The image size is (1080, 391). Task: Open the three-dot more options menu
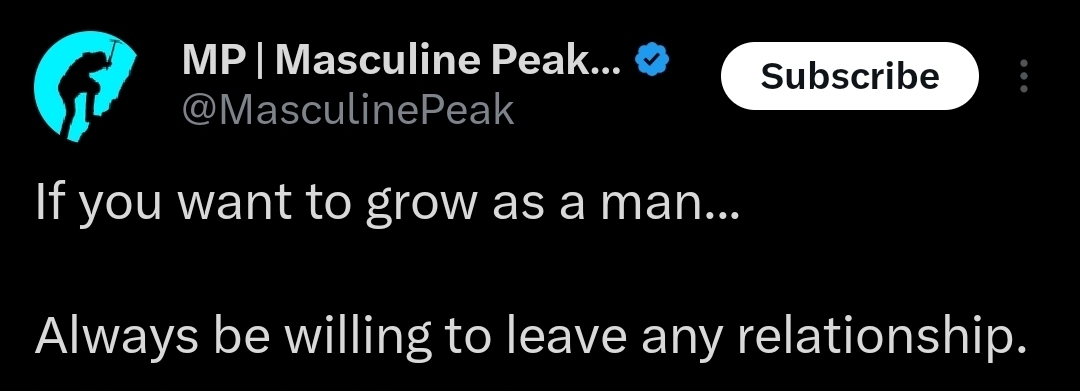pyautogui.click(x=1024, y=76)
